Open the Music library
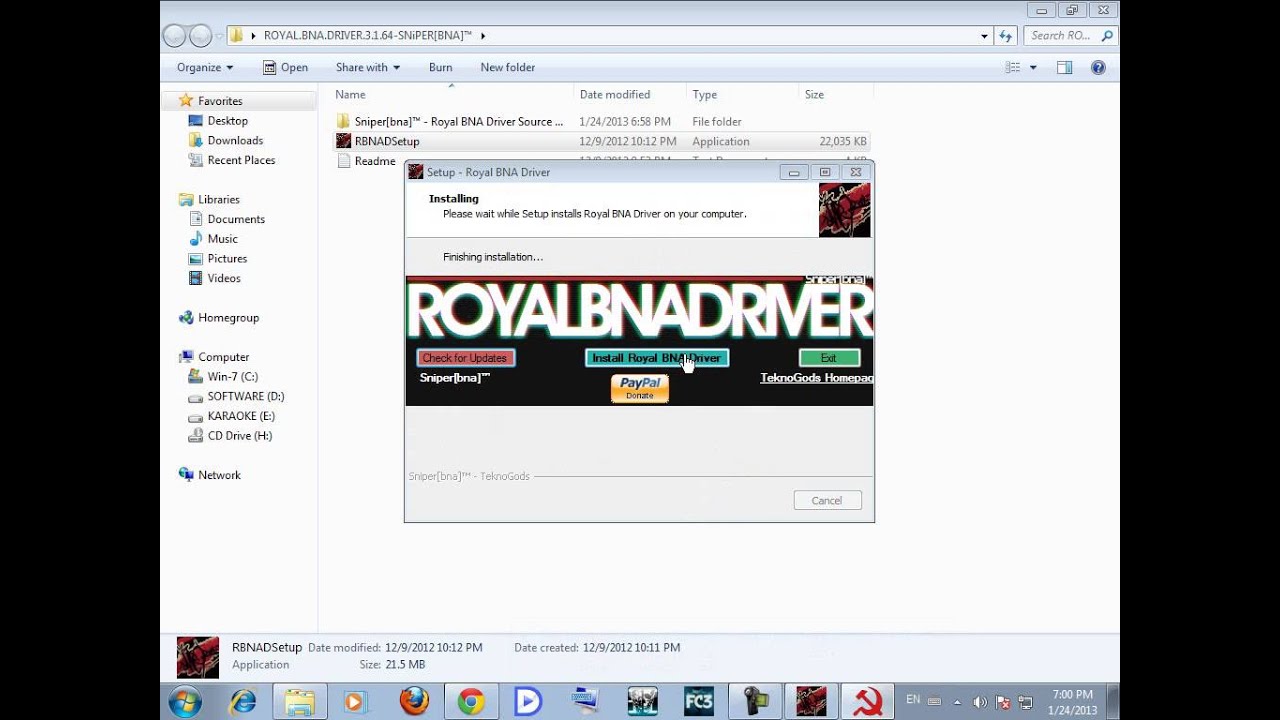Viewport: 1280px width, 720px height. click(x=222, y=239)
